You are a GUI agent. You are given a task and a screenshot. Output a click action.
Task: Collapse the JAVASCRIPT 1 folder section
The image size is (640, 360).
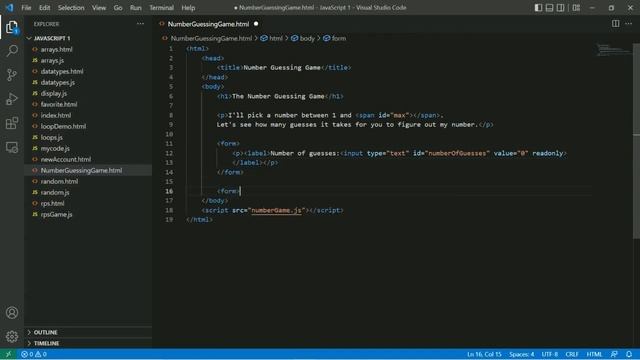click(x=52, y=38)
